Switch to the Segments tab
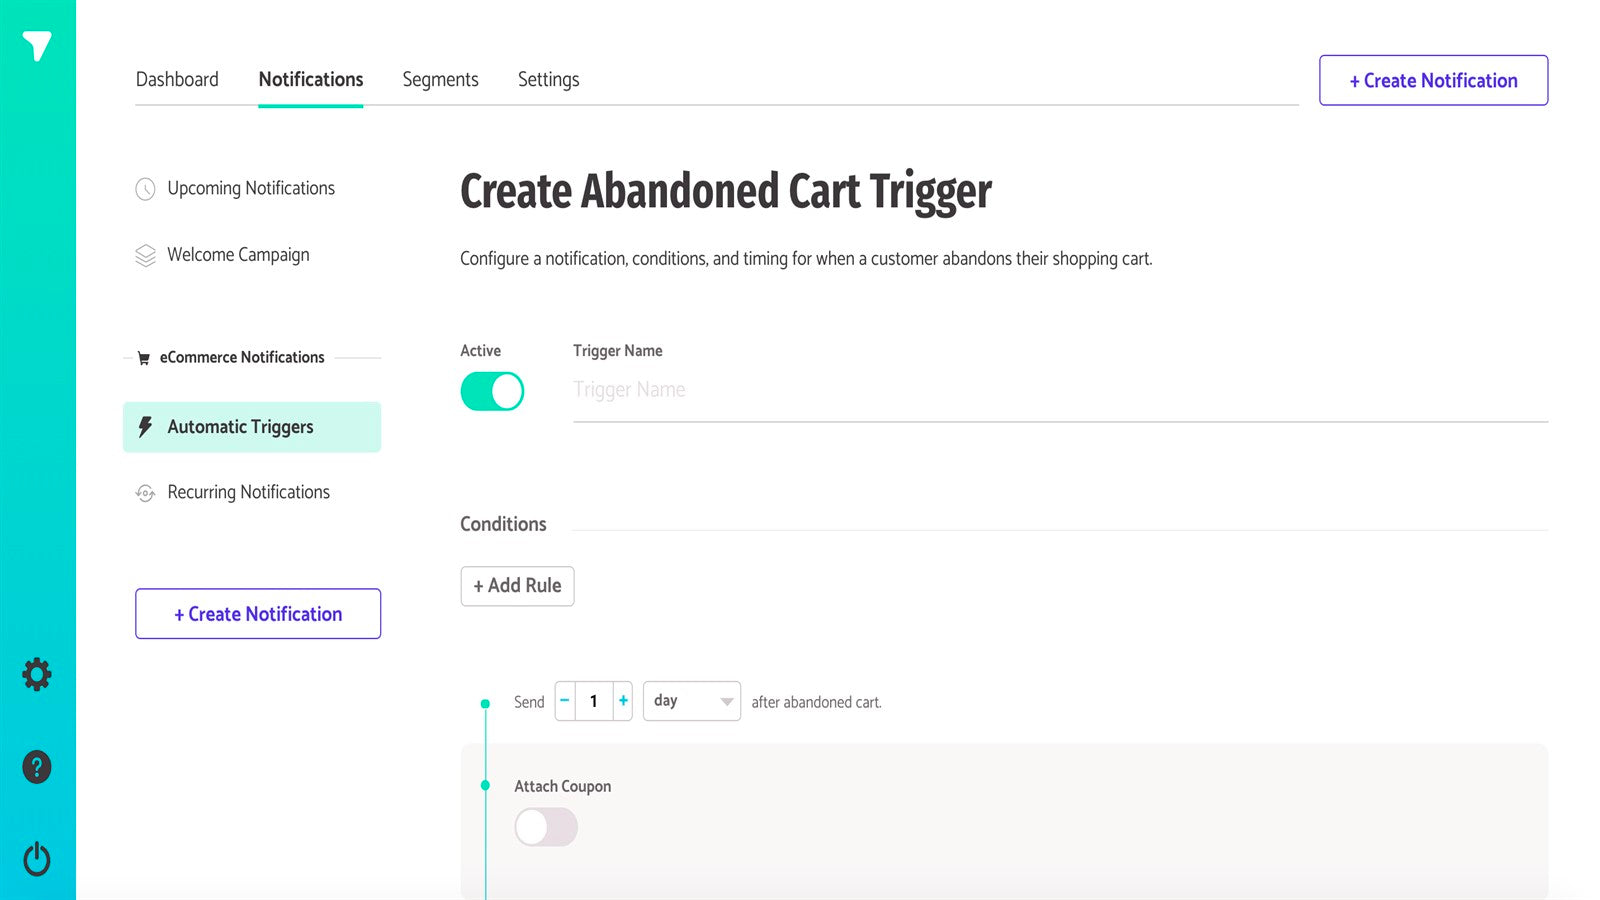 pyautogui.click(x=440, y=79)
